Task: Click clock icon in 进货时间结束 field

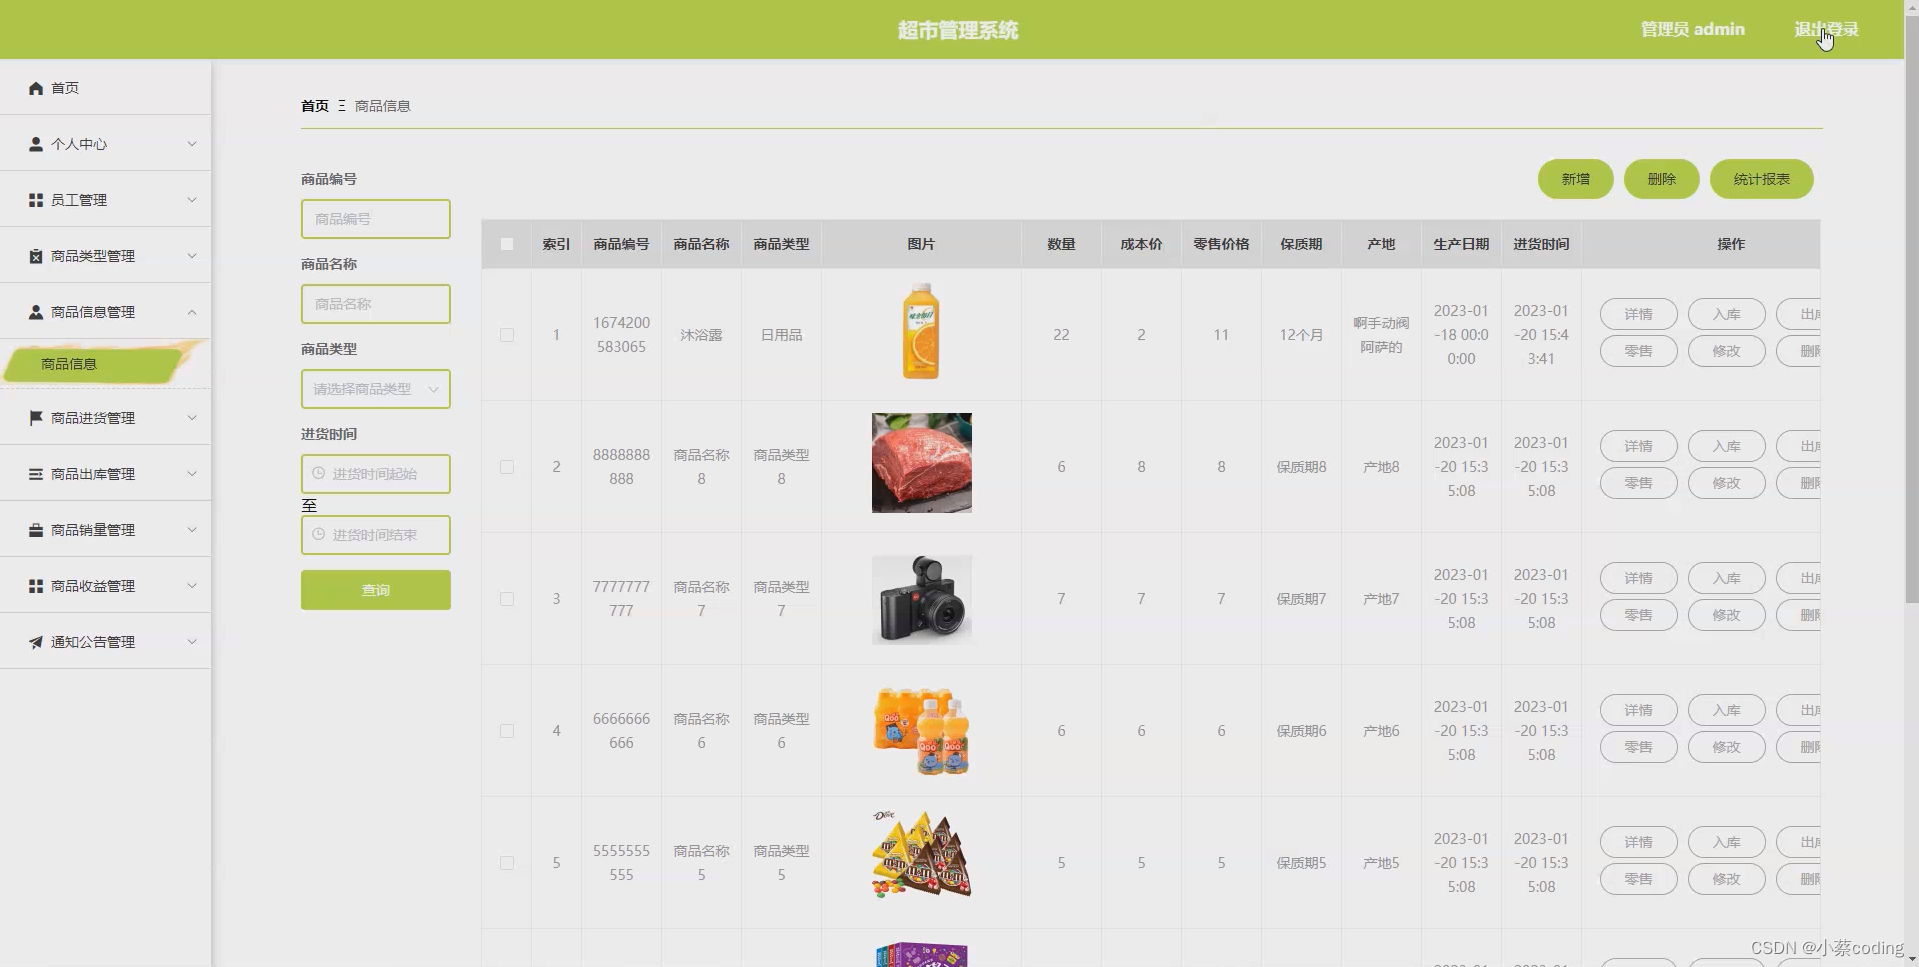Action: pyautogui.click(x=319, y=534)
